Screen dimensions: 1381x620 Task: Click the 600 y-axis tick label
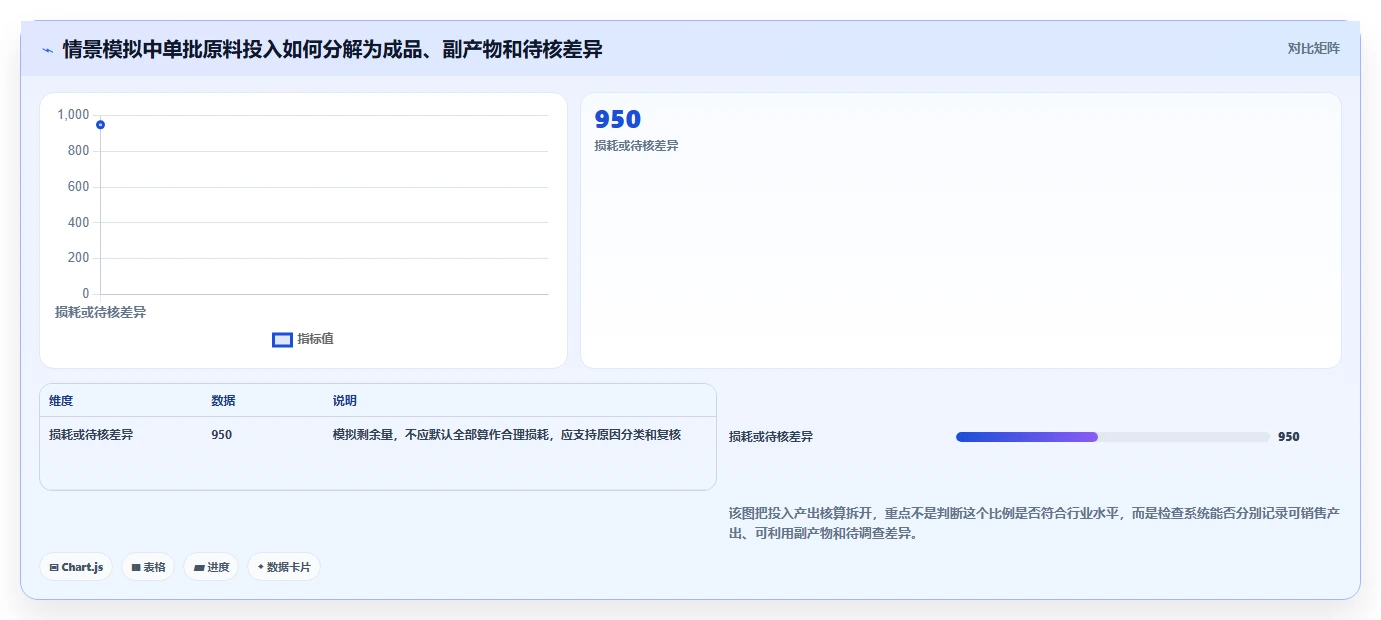pyautogui.click(x=78, y=187)
